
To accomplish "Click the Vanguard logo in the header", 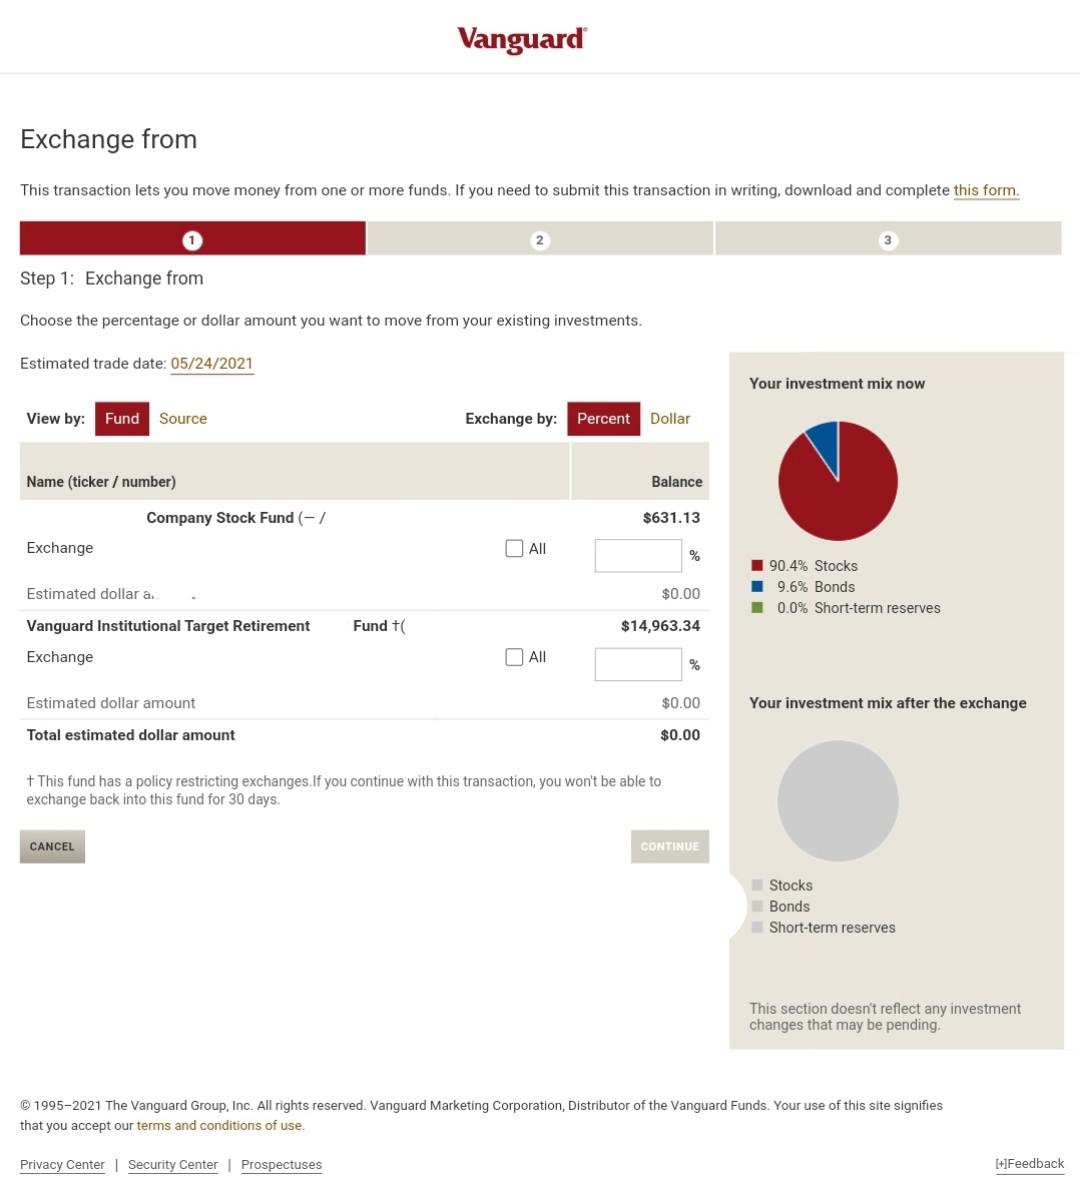I will [x=520, y=40].
